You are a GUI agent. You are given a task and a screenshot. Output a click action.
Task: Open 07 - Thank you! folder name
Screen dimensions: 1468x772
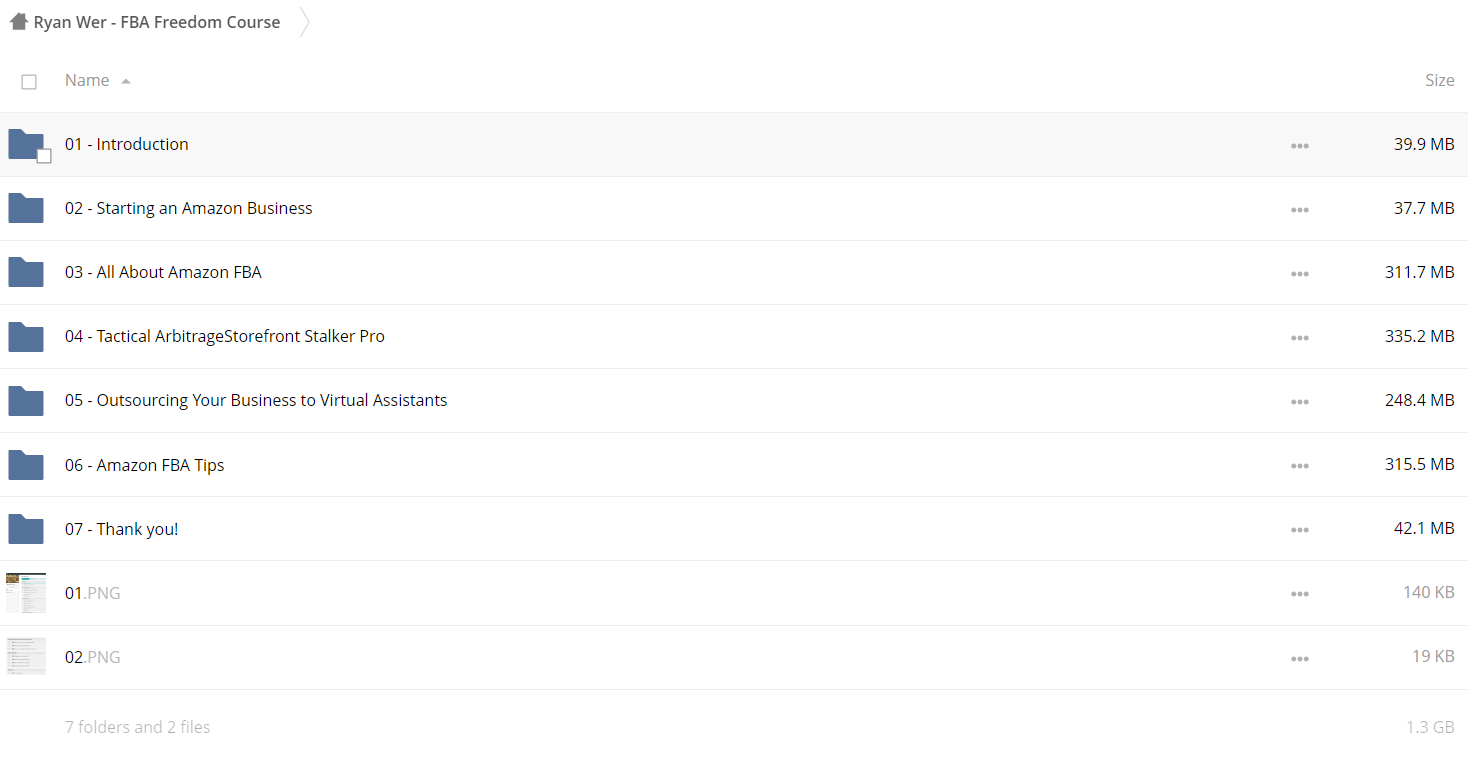point(122,529)
